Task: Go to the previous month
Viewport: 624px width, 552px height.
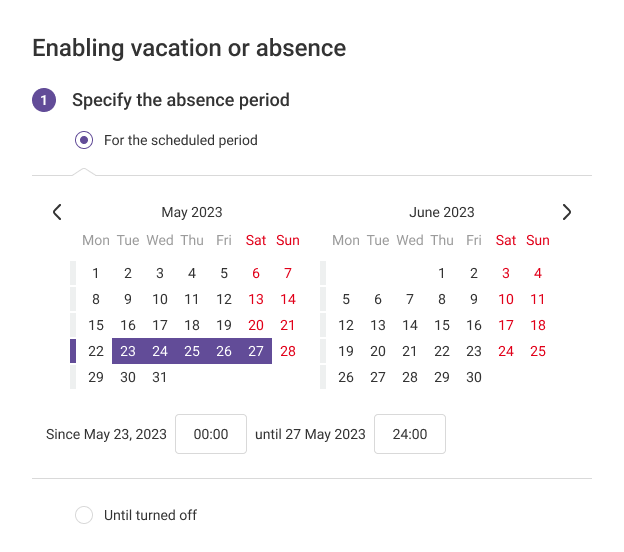Action: click(x=57, y=212)
